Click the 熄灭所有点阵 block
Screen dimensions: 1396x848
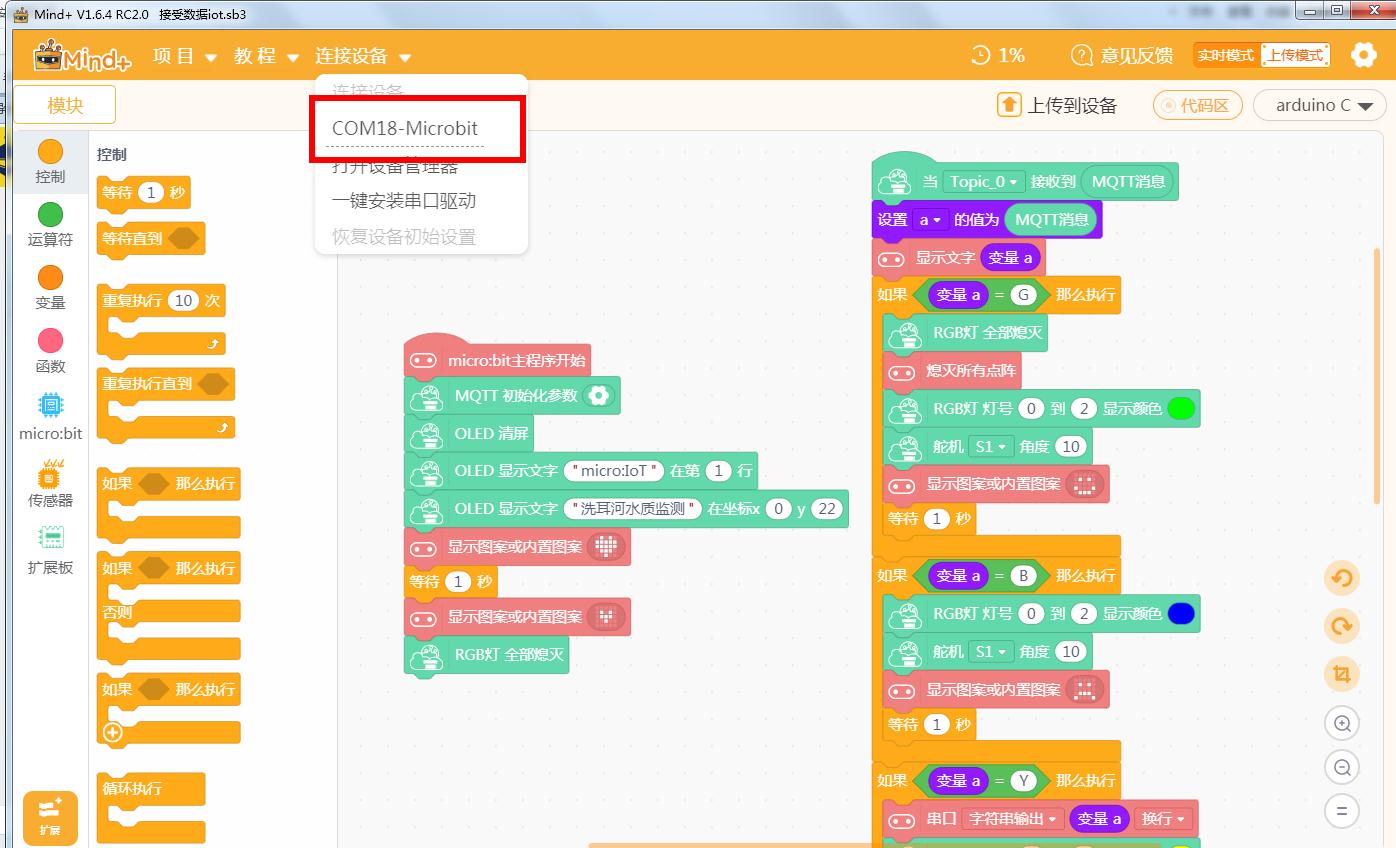pyautogui.click(x=952, y=371)
